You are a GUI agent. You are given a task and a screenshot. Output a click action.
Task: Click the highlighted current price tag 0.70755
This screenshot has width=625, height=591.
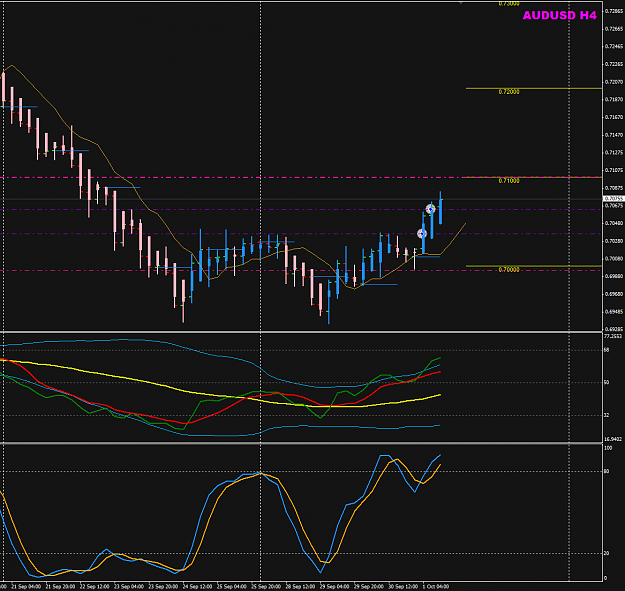tap(613, 198)
